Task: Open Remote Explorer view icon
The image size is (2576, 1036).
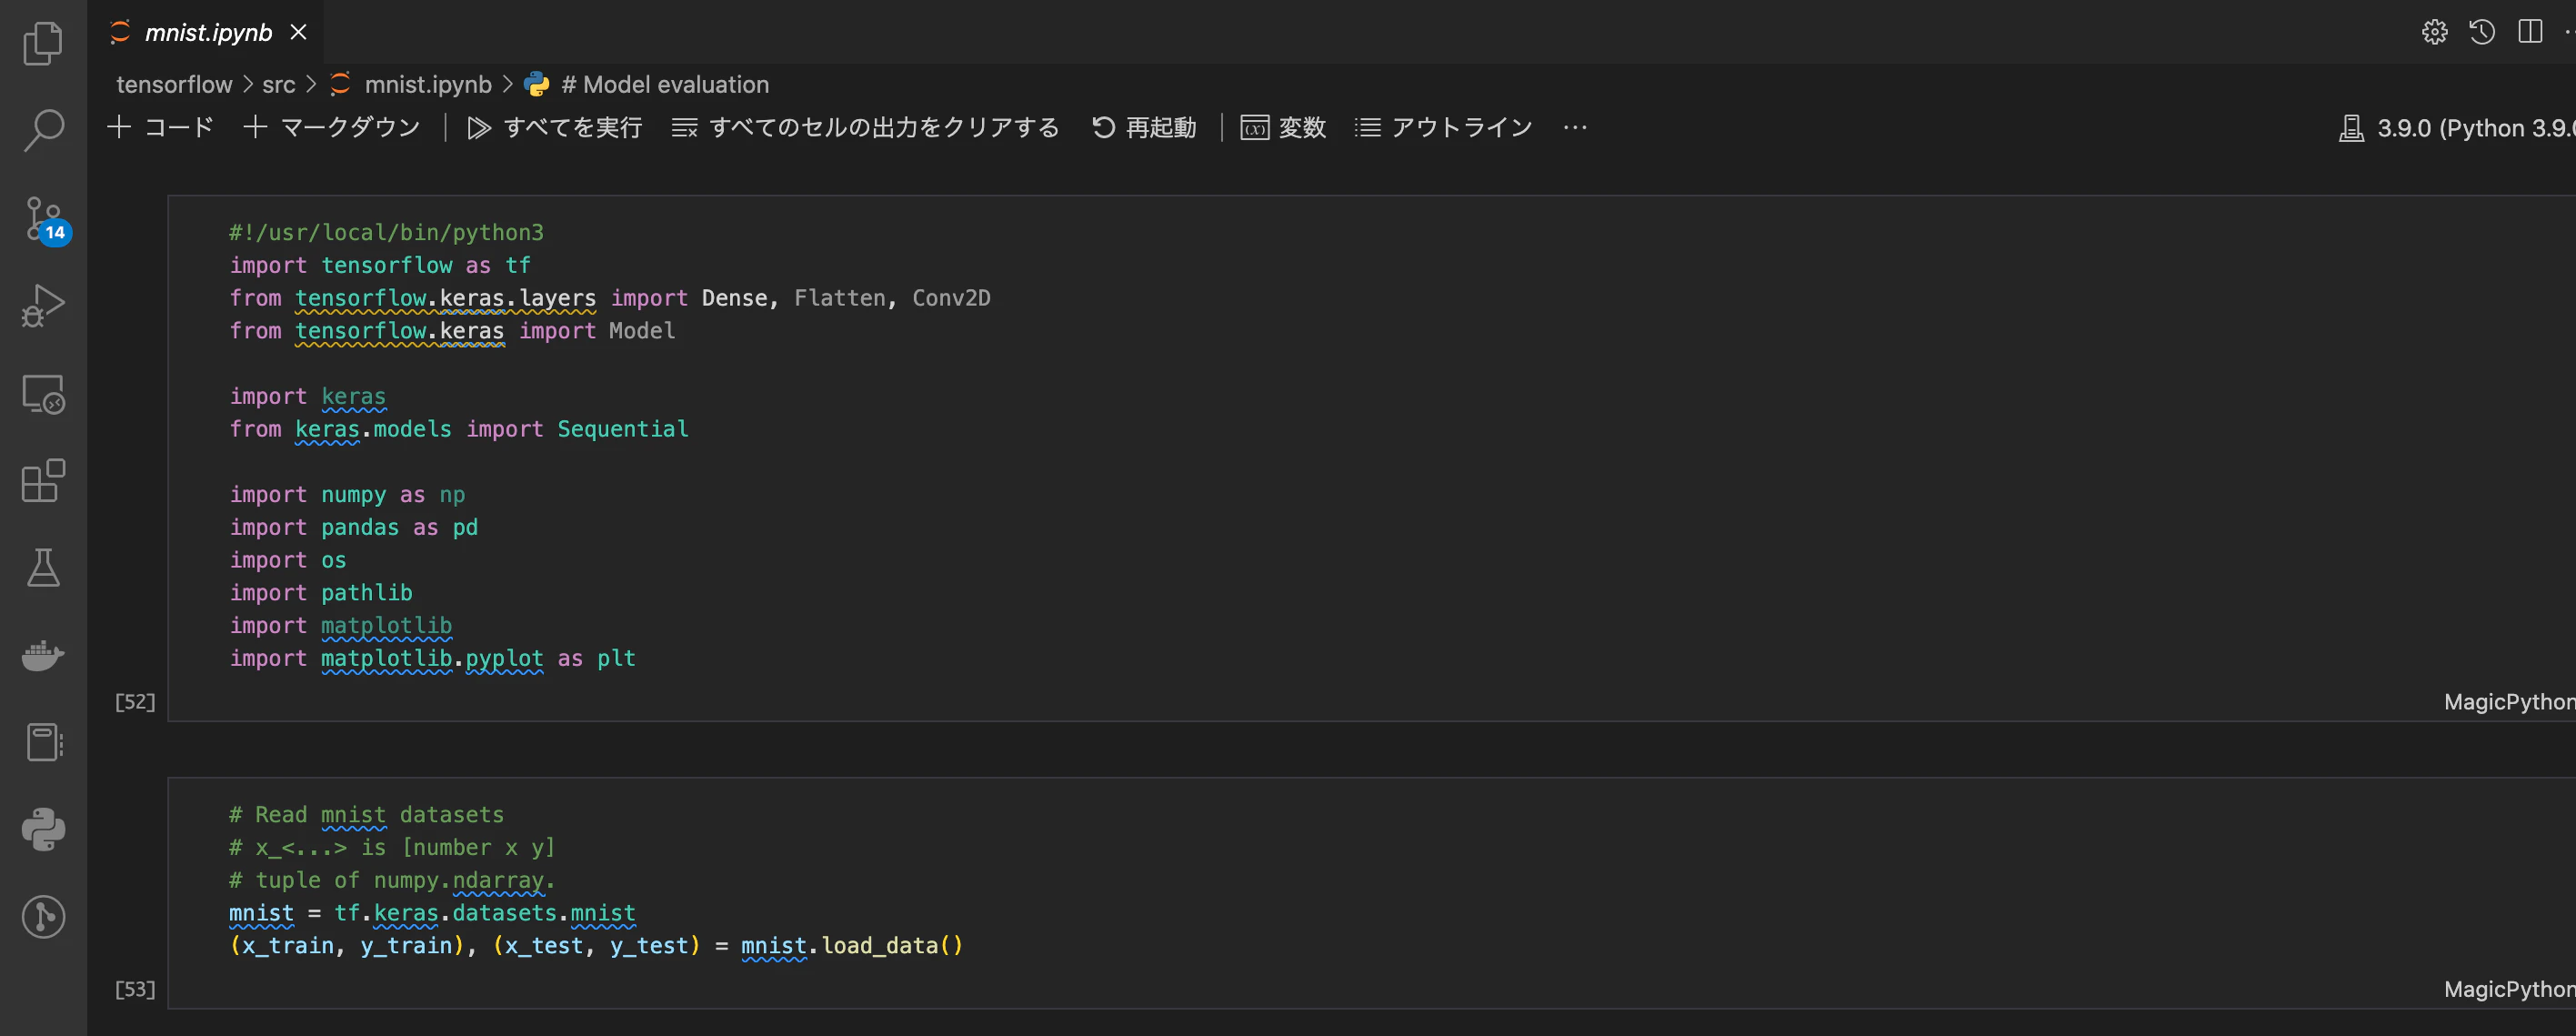Action: (43, 394)
